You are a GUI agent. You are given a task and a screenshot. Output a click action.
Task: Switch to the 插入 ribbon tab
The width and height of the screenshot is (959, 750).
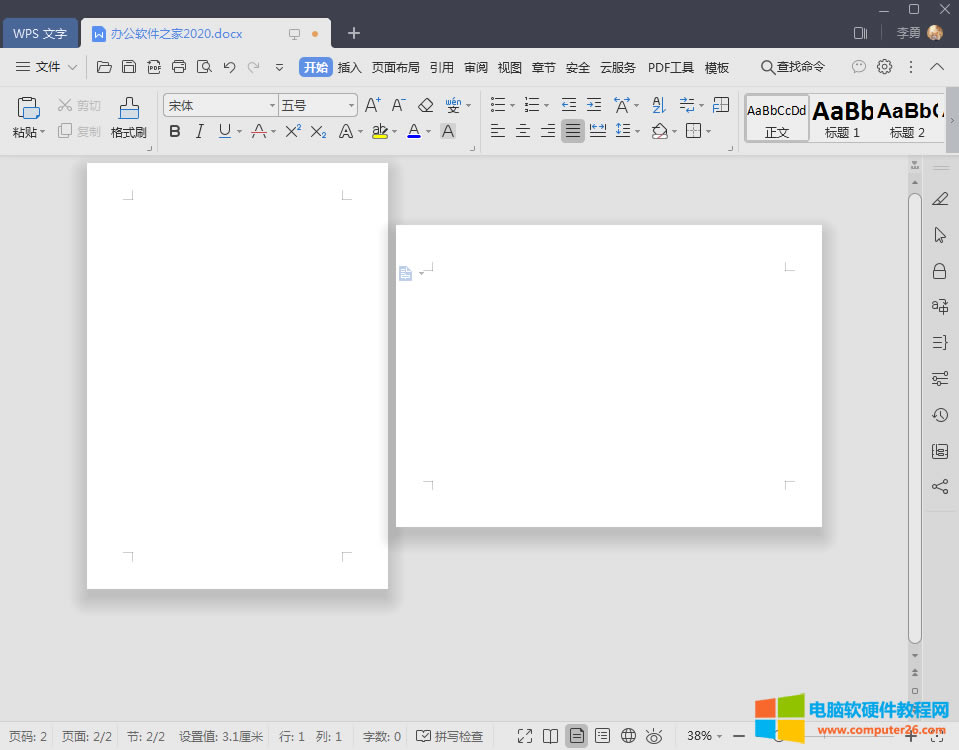click(x=350, y=67)
